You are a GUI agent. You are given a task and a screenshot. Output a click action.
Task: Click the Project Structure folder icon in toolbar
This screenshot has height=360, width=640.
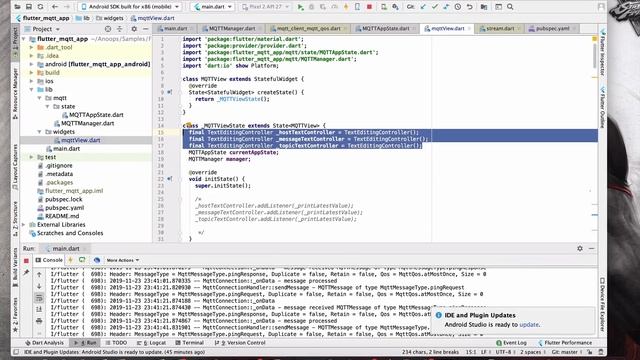[484, 7]
